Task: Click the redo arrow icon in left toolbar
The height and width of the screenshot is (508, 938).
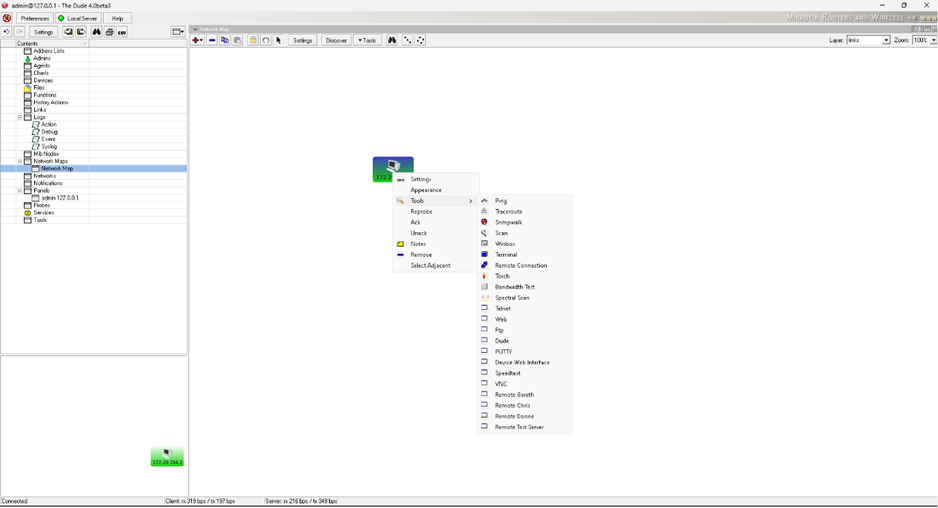Action: 20,32
